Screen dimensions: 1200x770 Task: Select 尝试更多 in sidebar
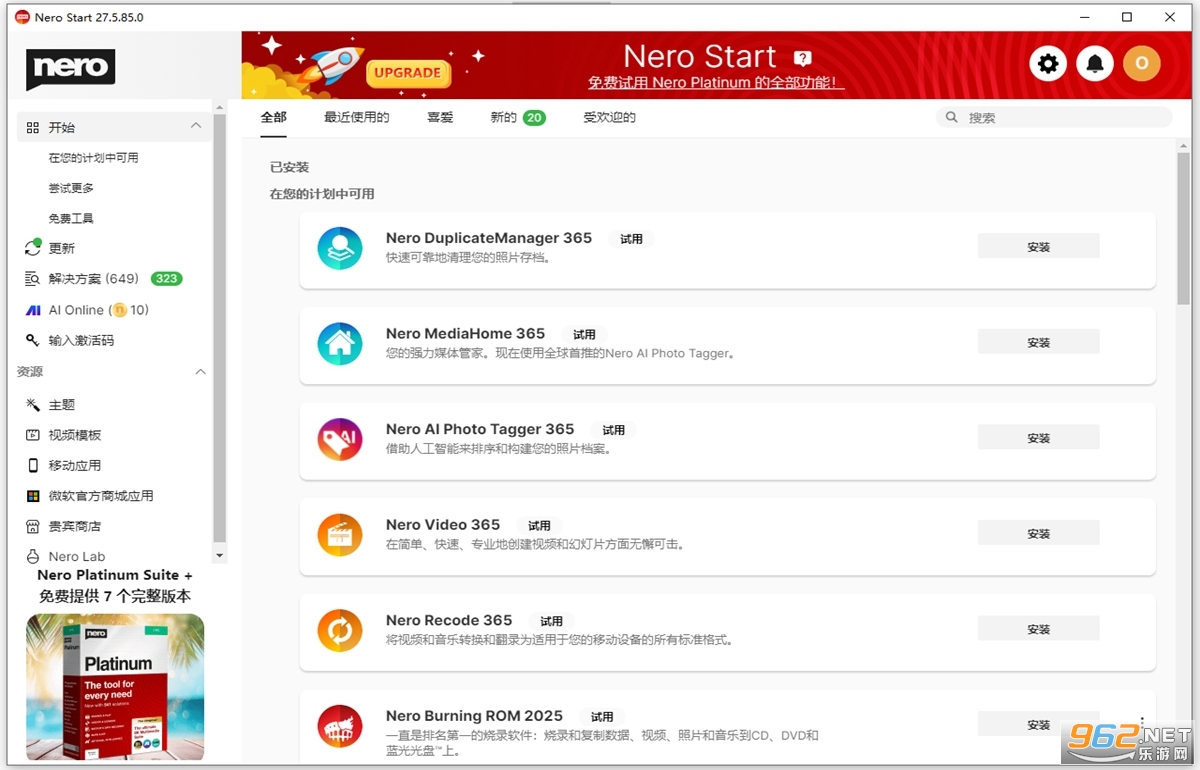click(x=71, y=188)
